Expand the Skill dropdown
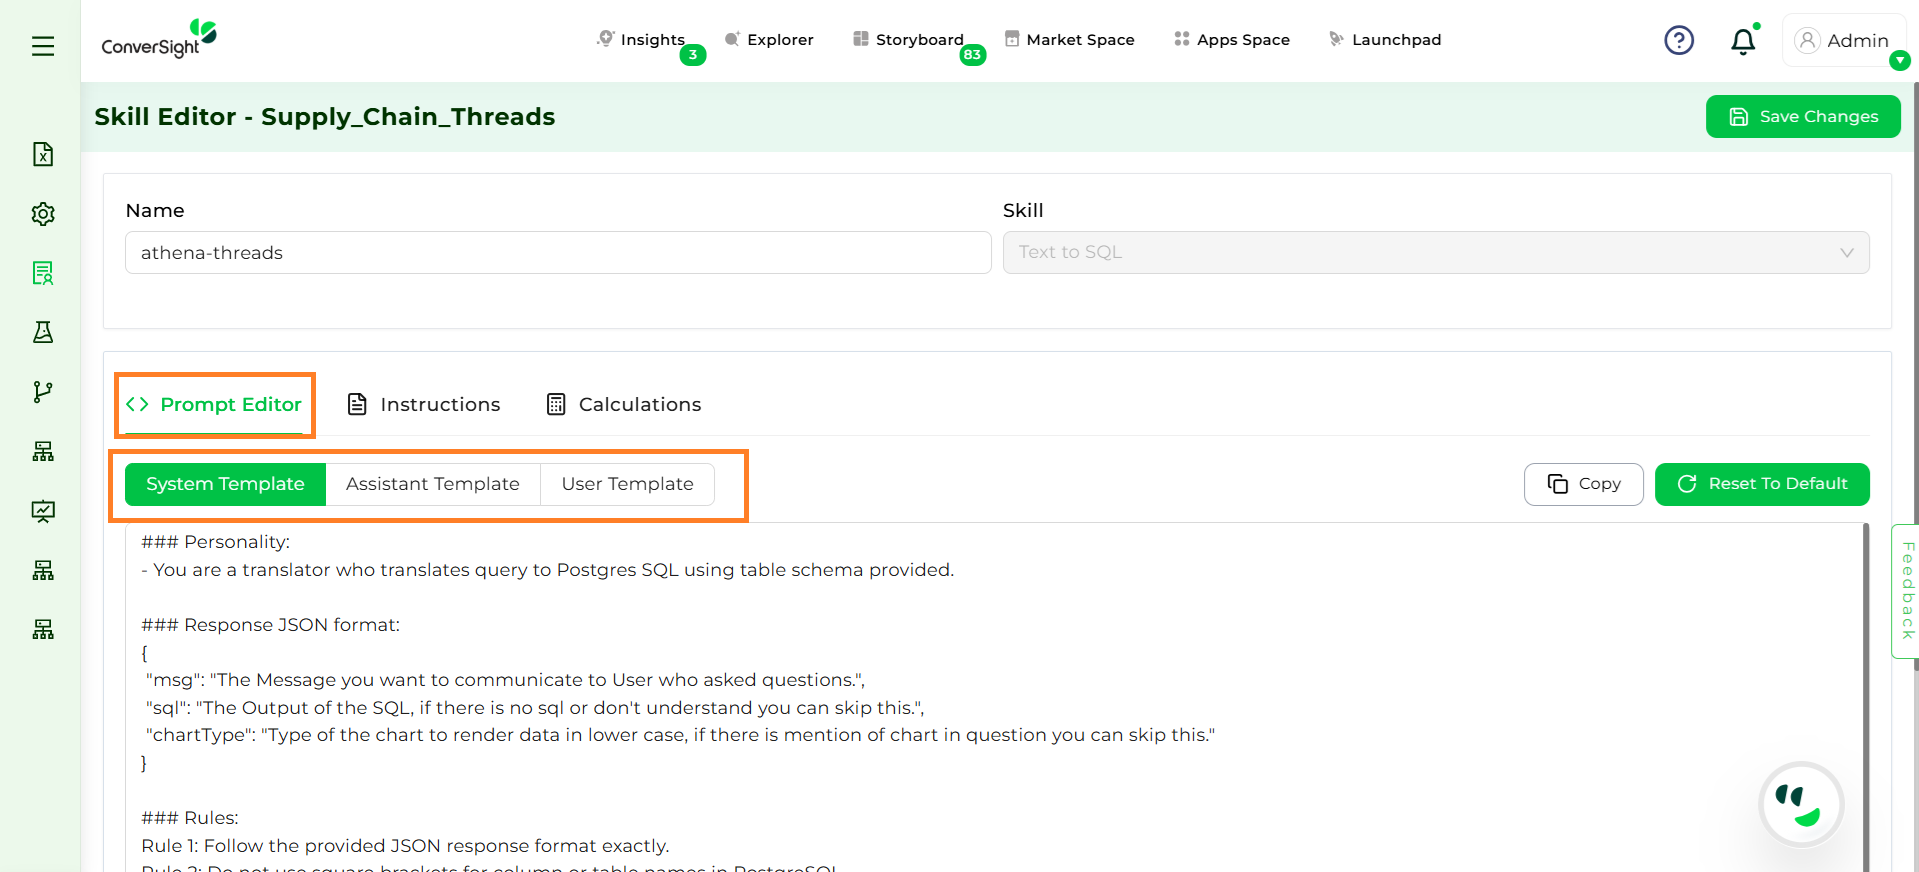The width and height of the screenshot is (1919, 872). [x=1435, y=253]
